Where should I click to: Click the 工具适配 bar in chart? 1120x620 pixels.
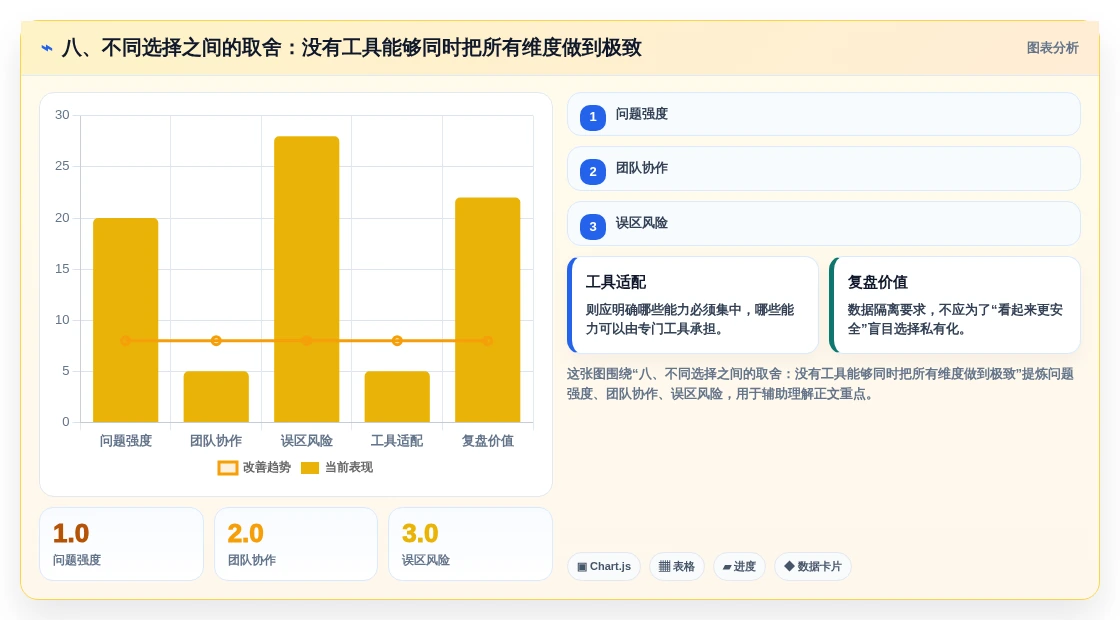(x=397, y=396)
